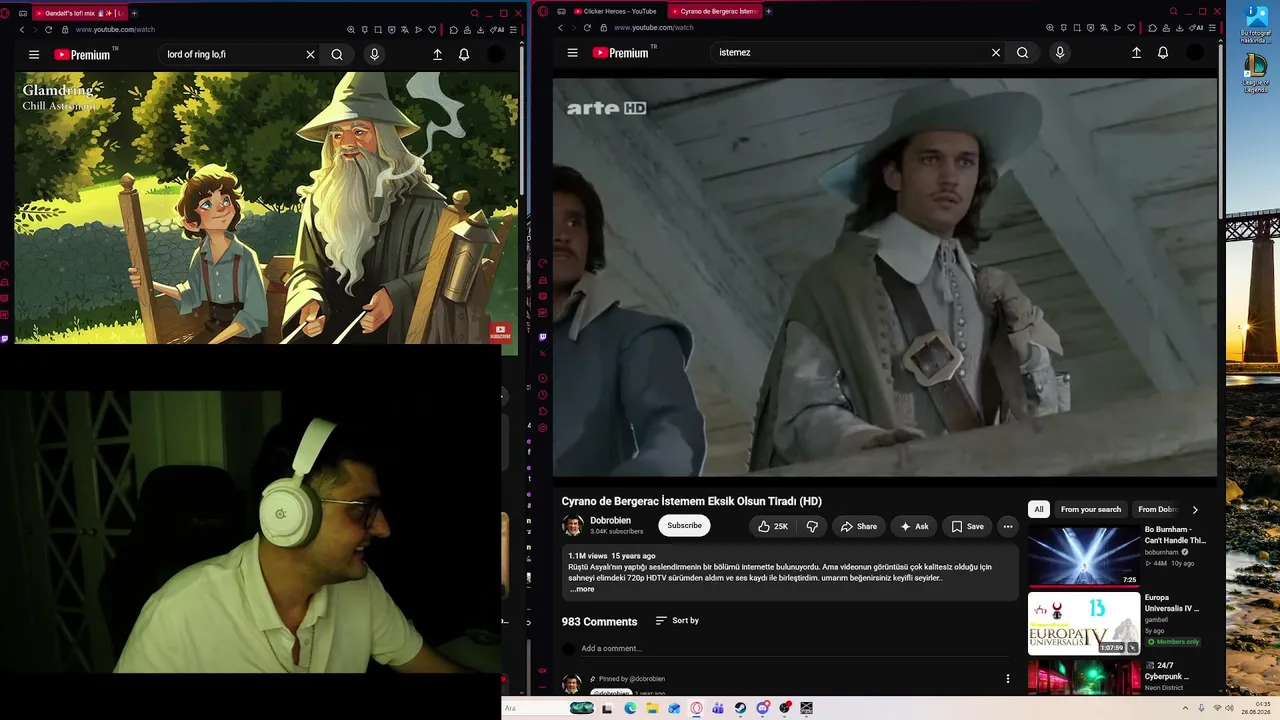This screenshot has width=1280, height=720.
Task: Open a new tab in the left browser window
Action: pyautogui.click(x=134, y=13)
